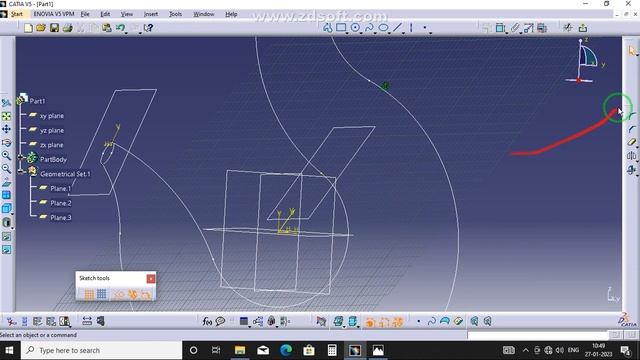
Task: Select the Axis sketch tool
Action: [411, 28]
